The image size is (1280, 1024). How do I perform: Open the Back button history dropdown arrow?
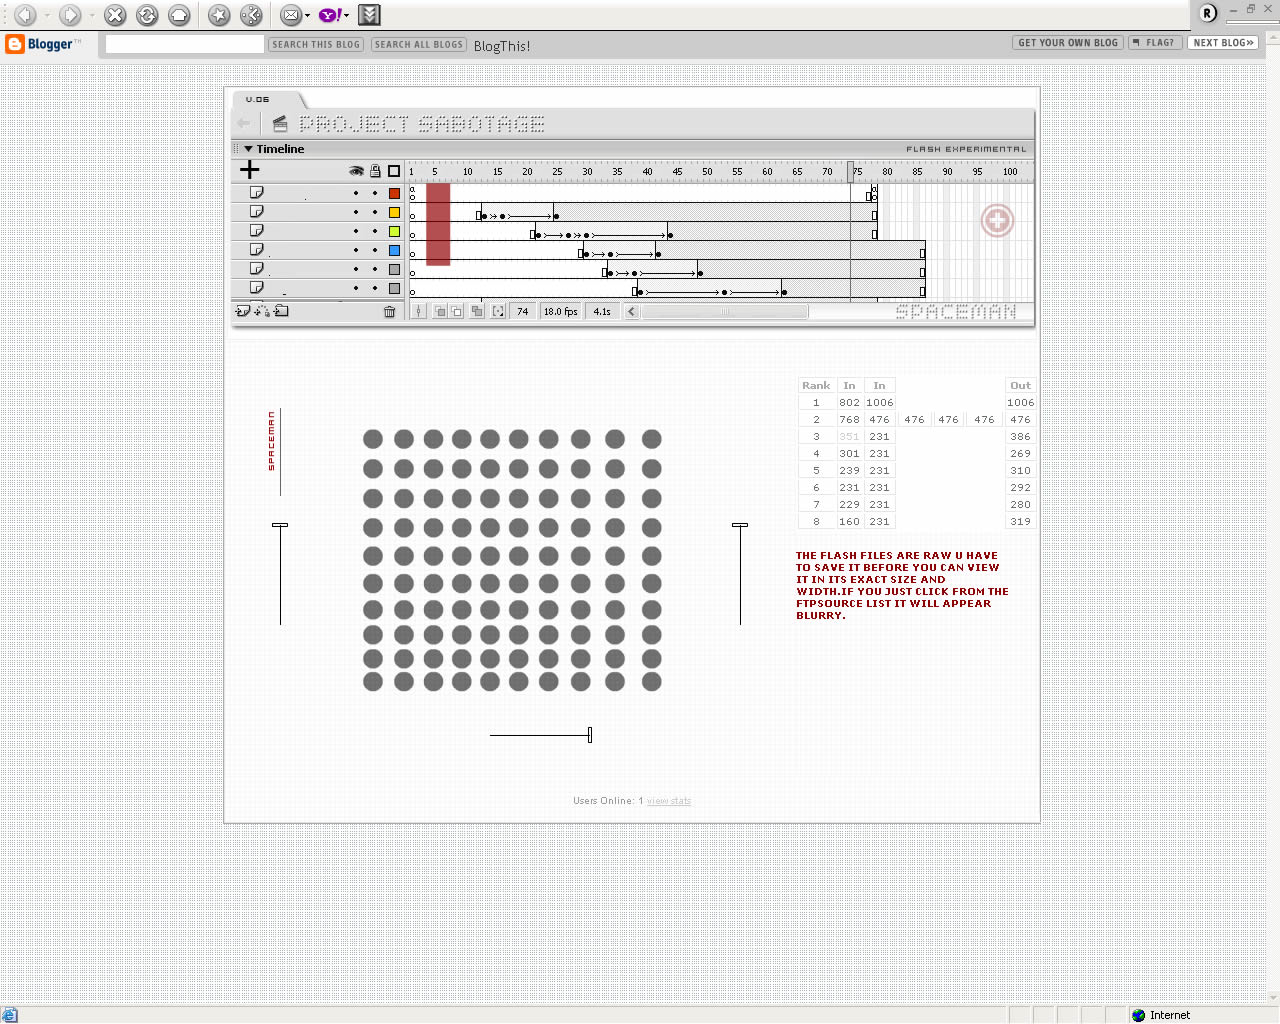(46, 15)
